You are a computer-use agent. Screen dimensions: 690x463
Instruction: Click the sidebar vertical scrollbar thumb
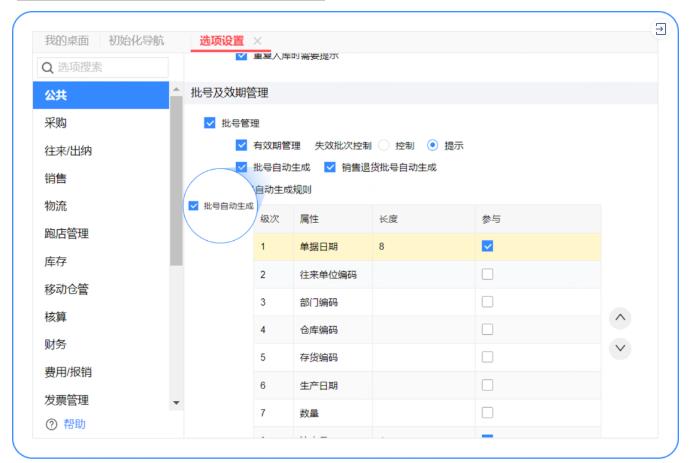coord(176,180)
